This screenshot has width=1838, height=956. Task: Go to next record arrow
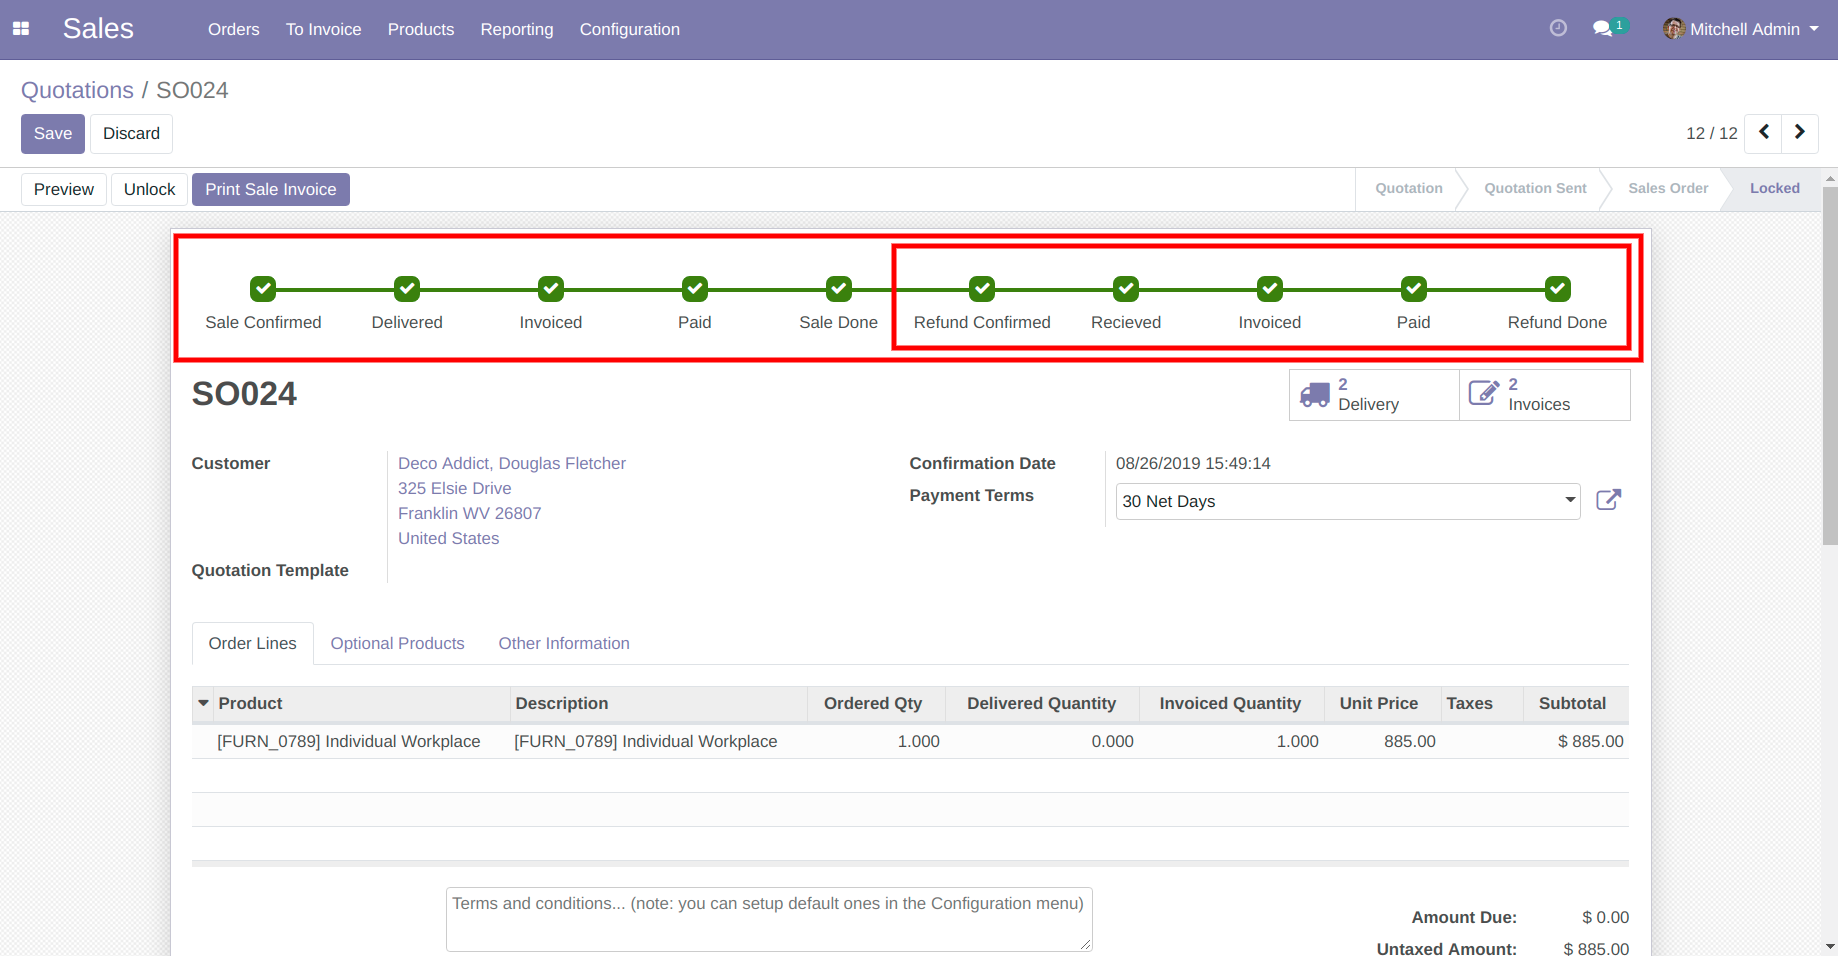pyautogui.click(x=1800, y=133)
